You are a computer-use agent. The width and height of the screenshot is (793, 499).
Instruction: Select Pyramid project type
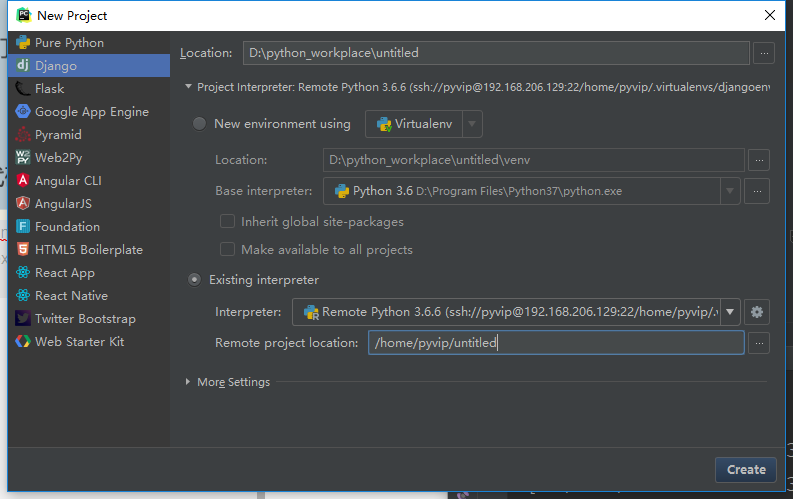pos(89,134)
